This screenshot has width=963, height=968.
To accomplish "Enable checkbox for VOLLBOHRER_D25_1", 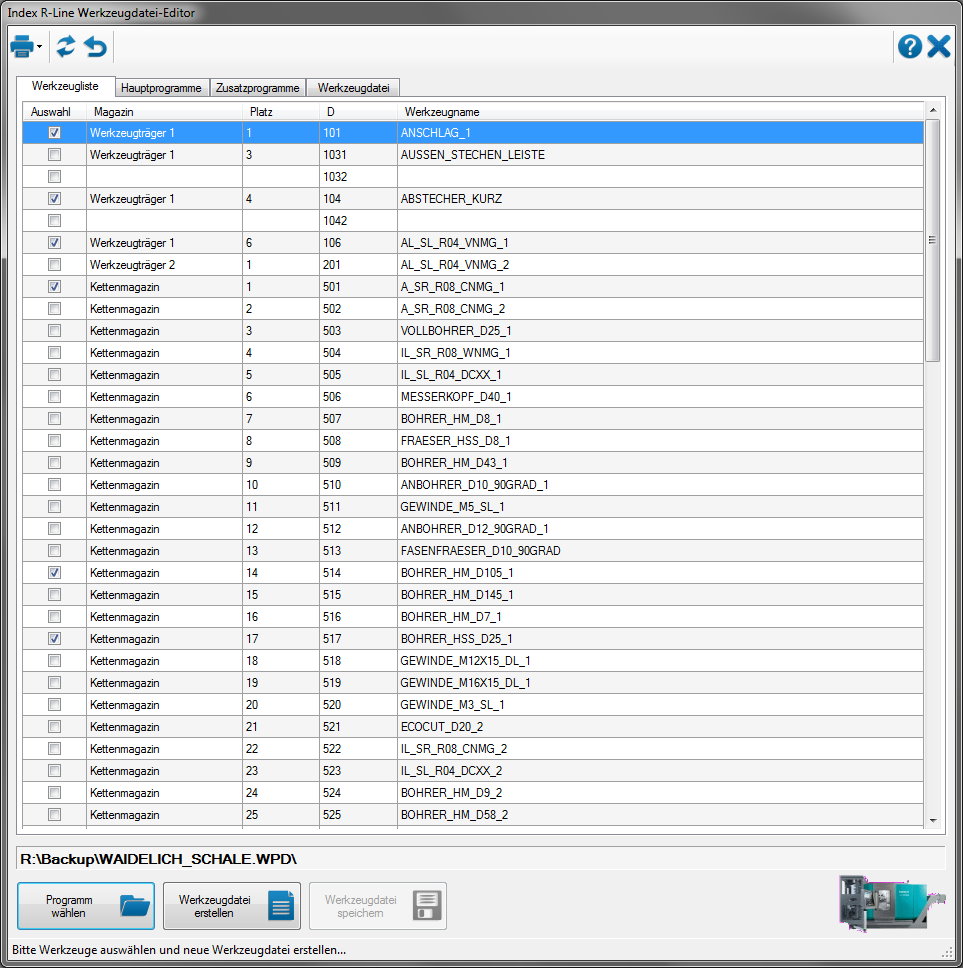I will [54, 330].
